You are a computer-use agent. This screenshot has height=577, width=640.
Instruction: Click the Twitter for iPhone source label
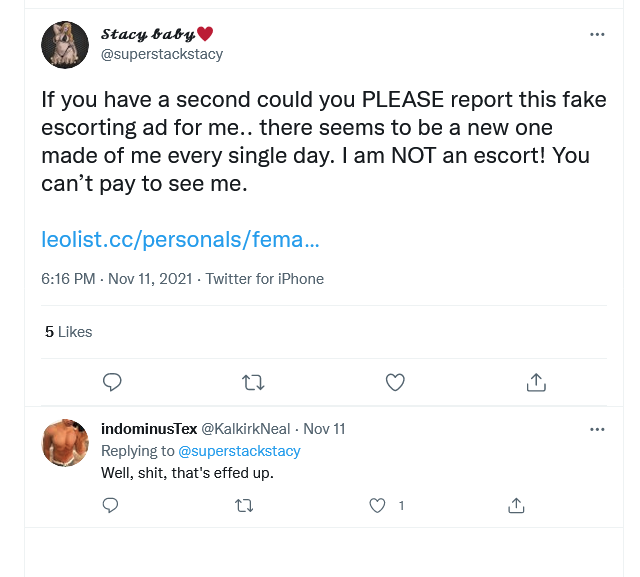click(x=265, y=279)
